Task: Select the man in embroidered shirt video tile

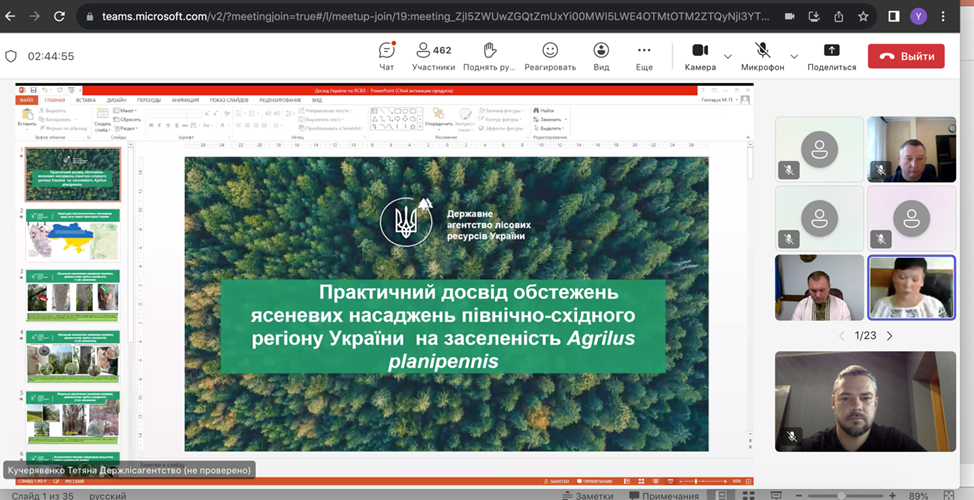Action: click(x=819, y=288)
